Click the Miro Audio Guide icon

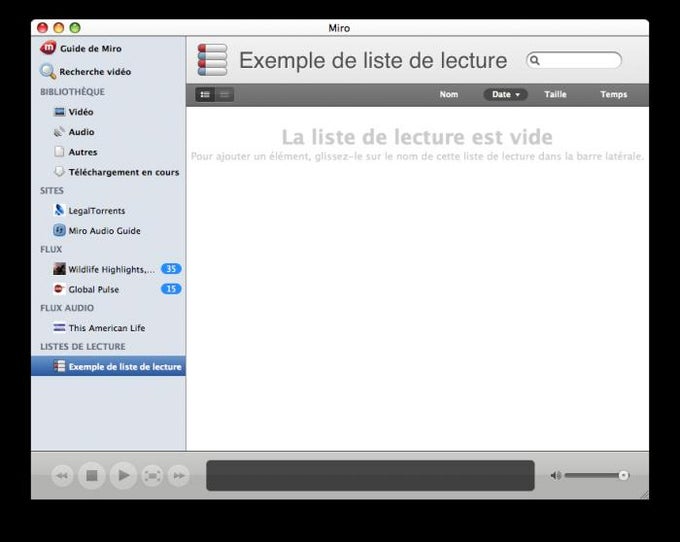click(59, 230)
